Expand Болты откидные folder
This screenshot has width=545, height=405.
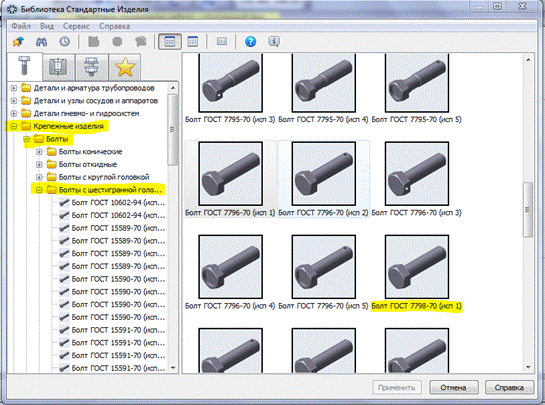point(39,164)
